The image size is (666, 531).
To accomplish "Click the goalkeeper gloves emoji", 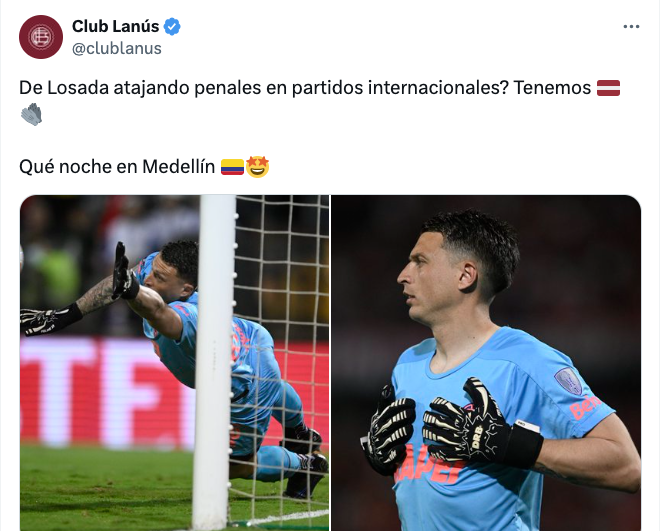I will (31, 114).
